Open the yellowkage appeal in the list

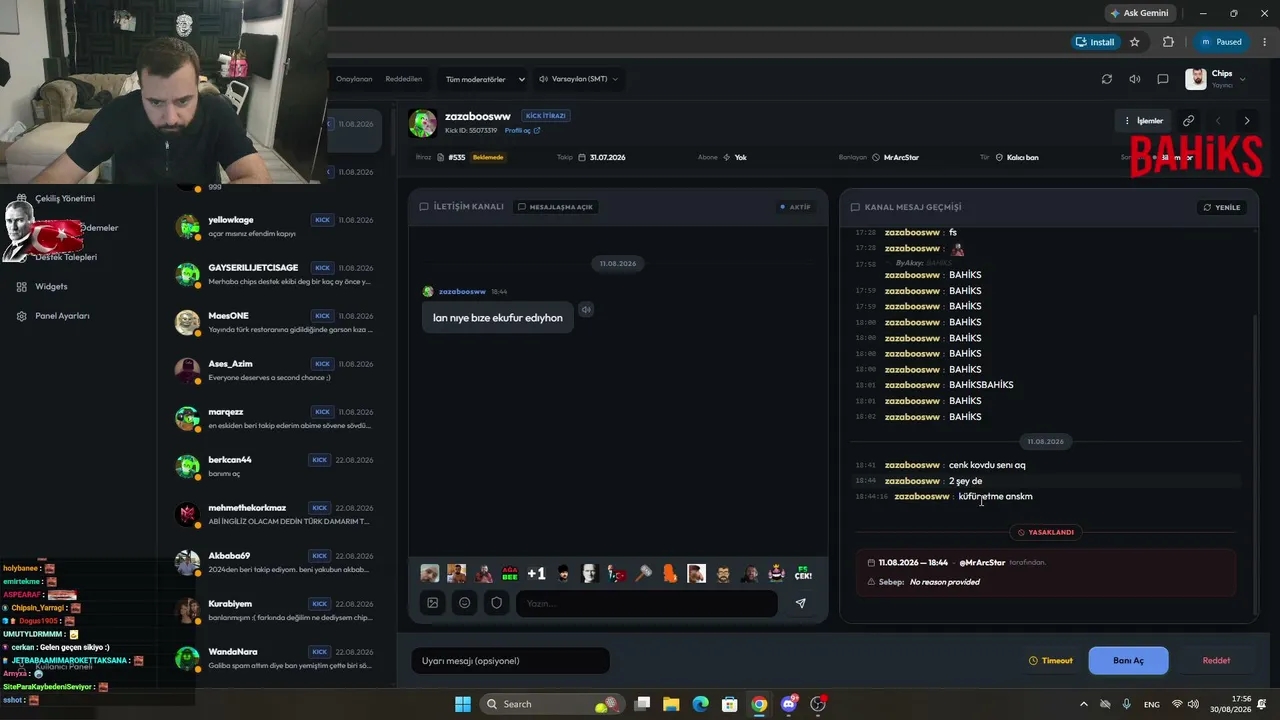(275, 227)
